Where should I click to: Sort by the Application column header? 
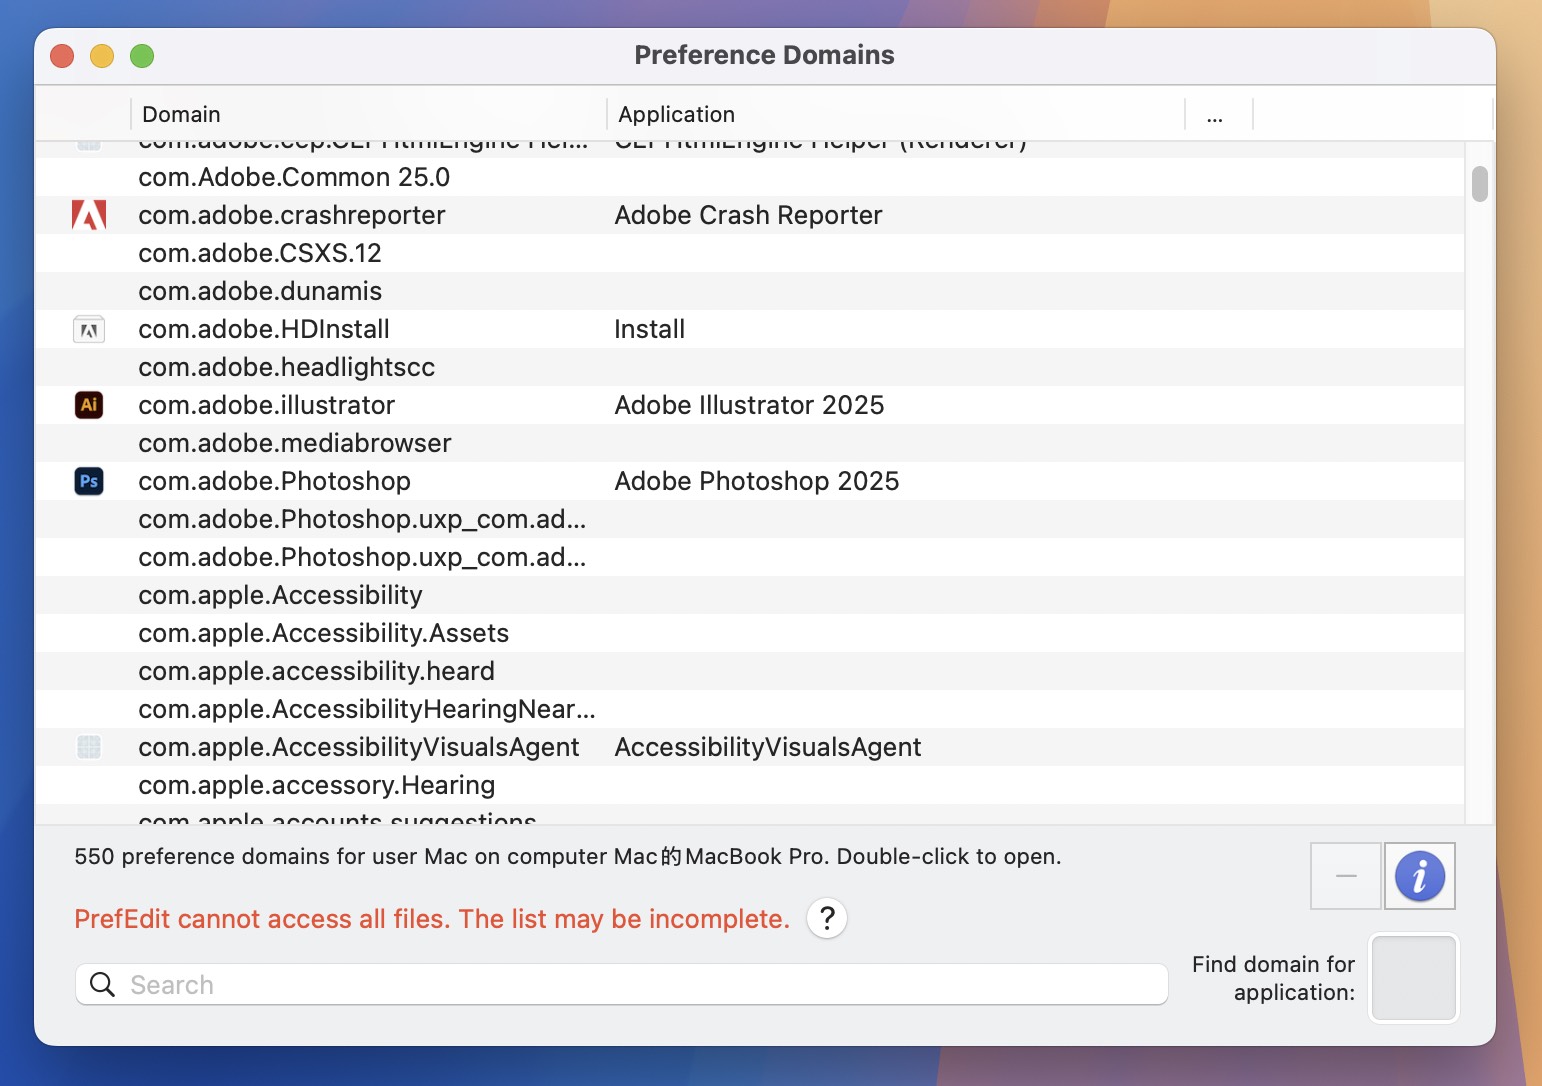click(x=676, y=114)
